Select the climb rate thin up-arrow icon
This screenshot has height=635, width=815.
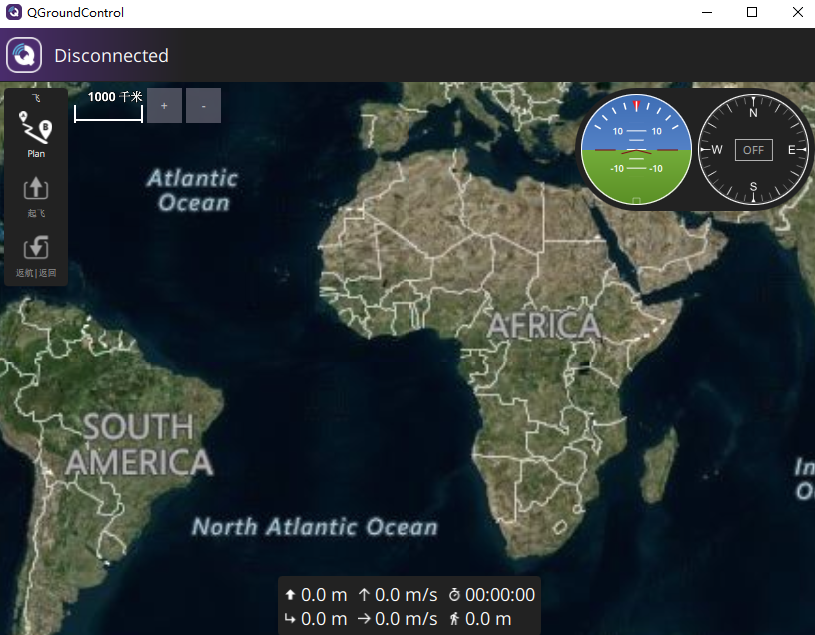pos(364,594)
